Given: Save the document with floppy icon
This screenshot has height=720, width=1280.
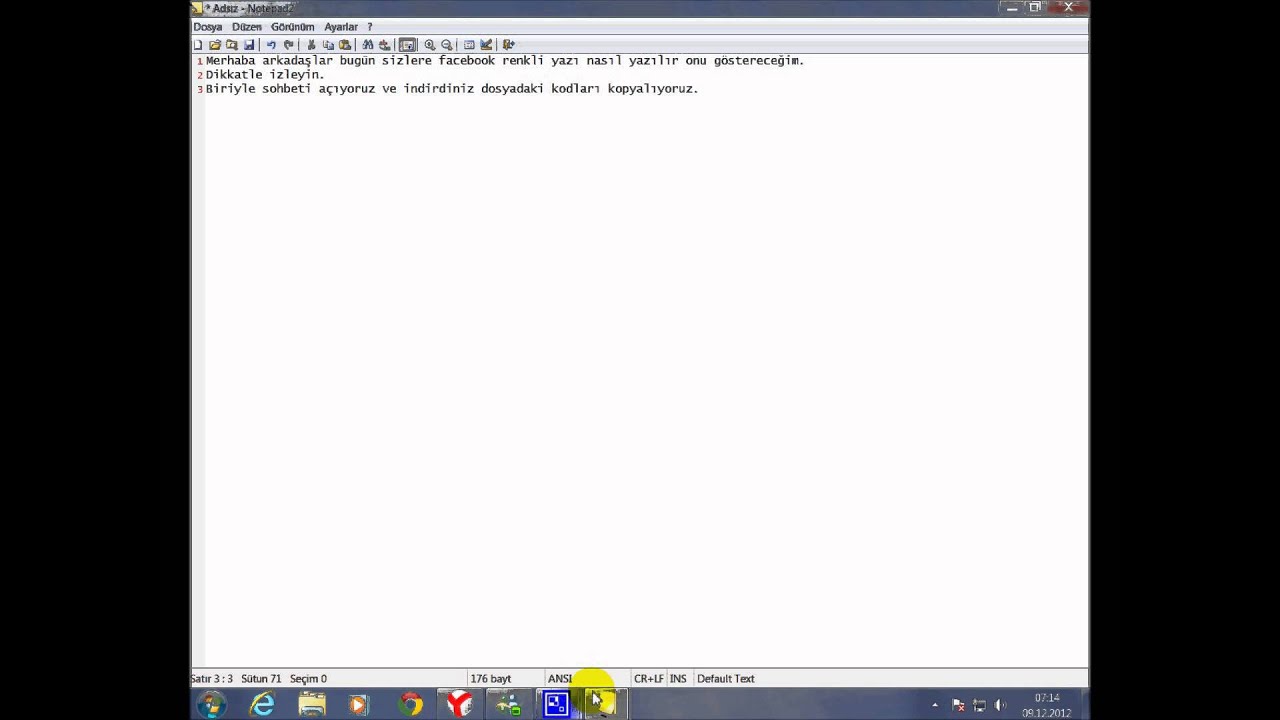Looking at the screenshot, I should pyautogui.click(x=249, y=45).
